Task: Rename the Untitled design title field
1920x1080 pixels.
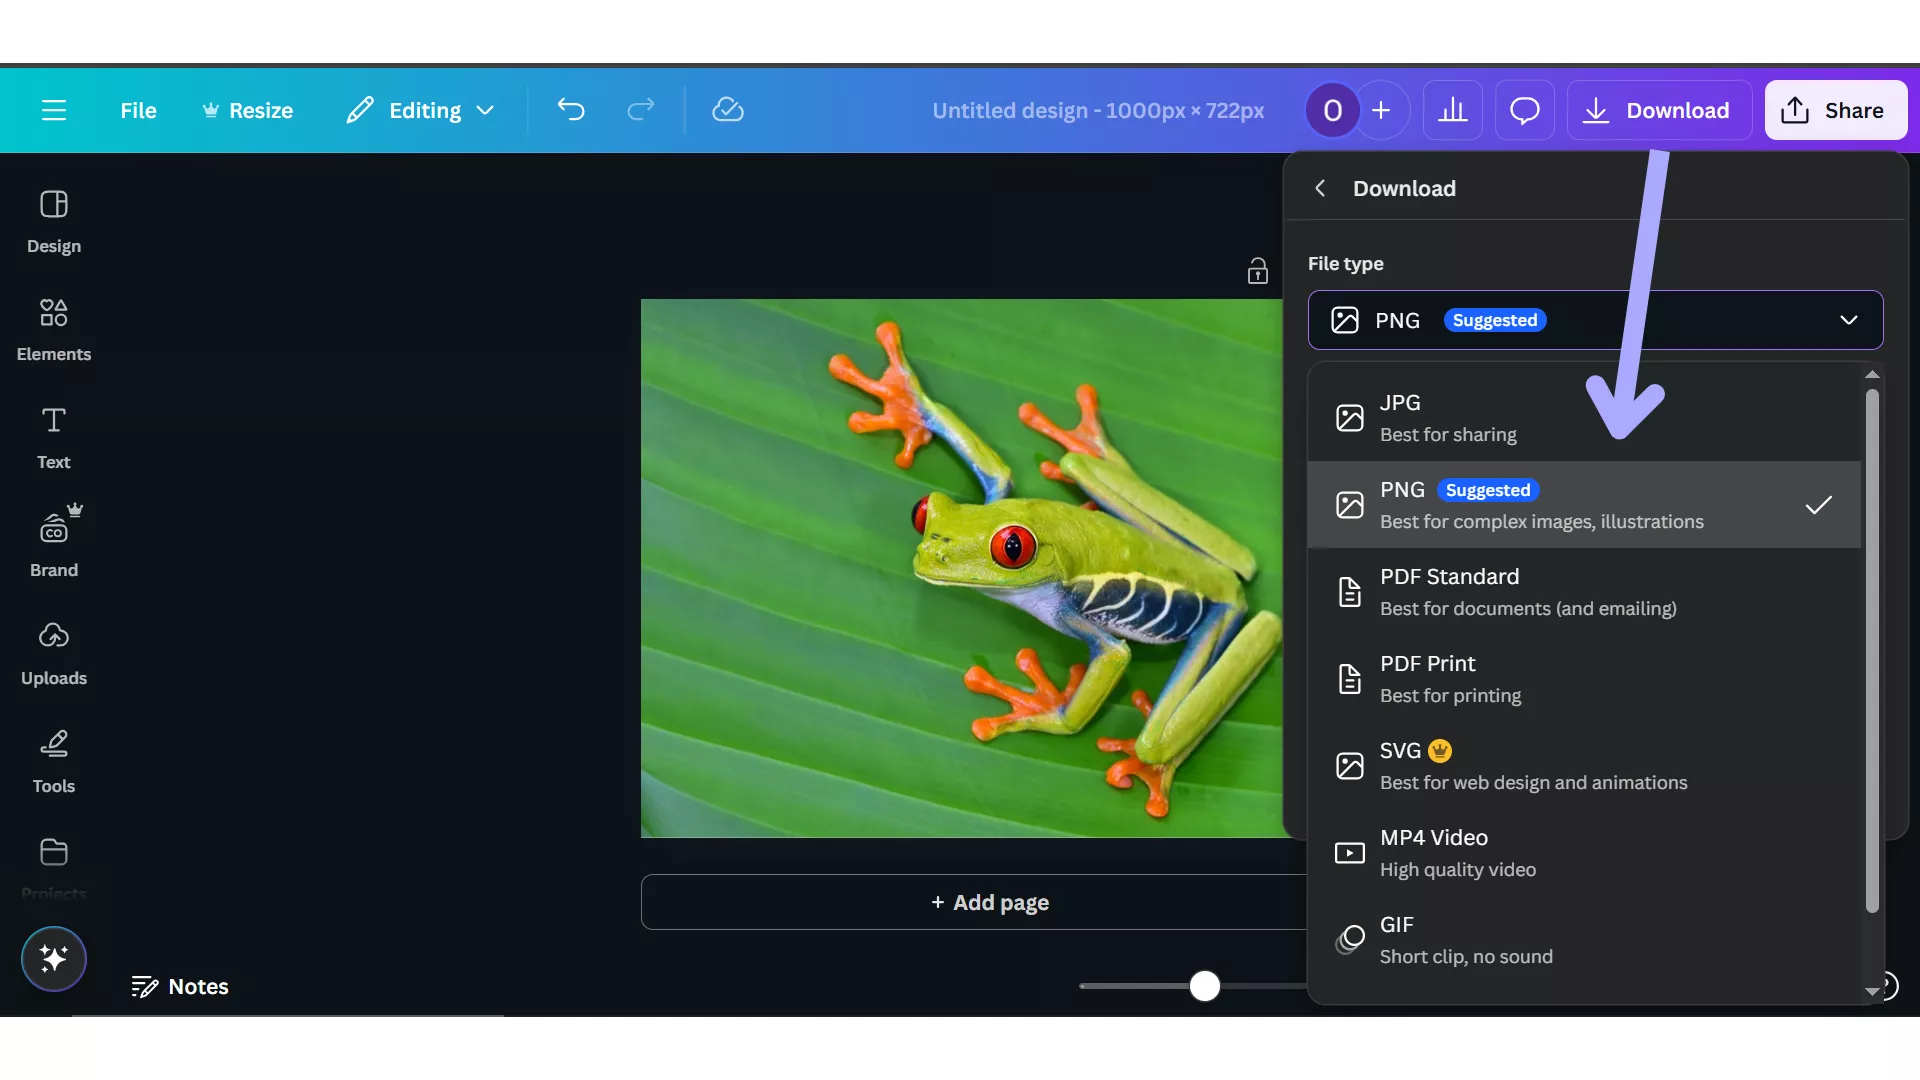Action: coord(1097,110)
